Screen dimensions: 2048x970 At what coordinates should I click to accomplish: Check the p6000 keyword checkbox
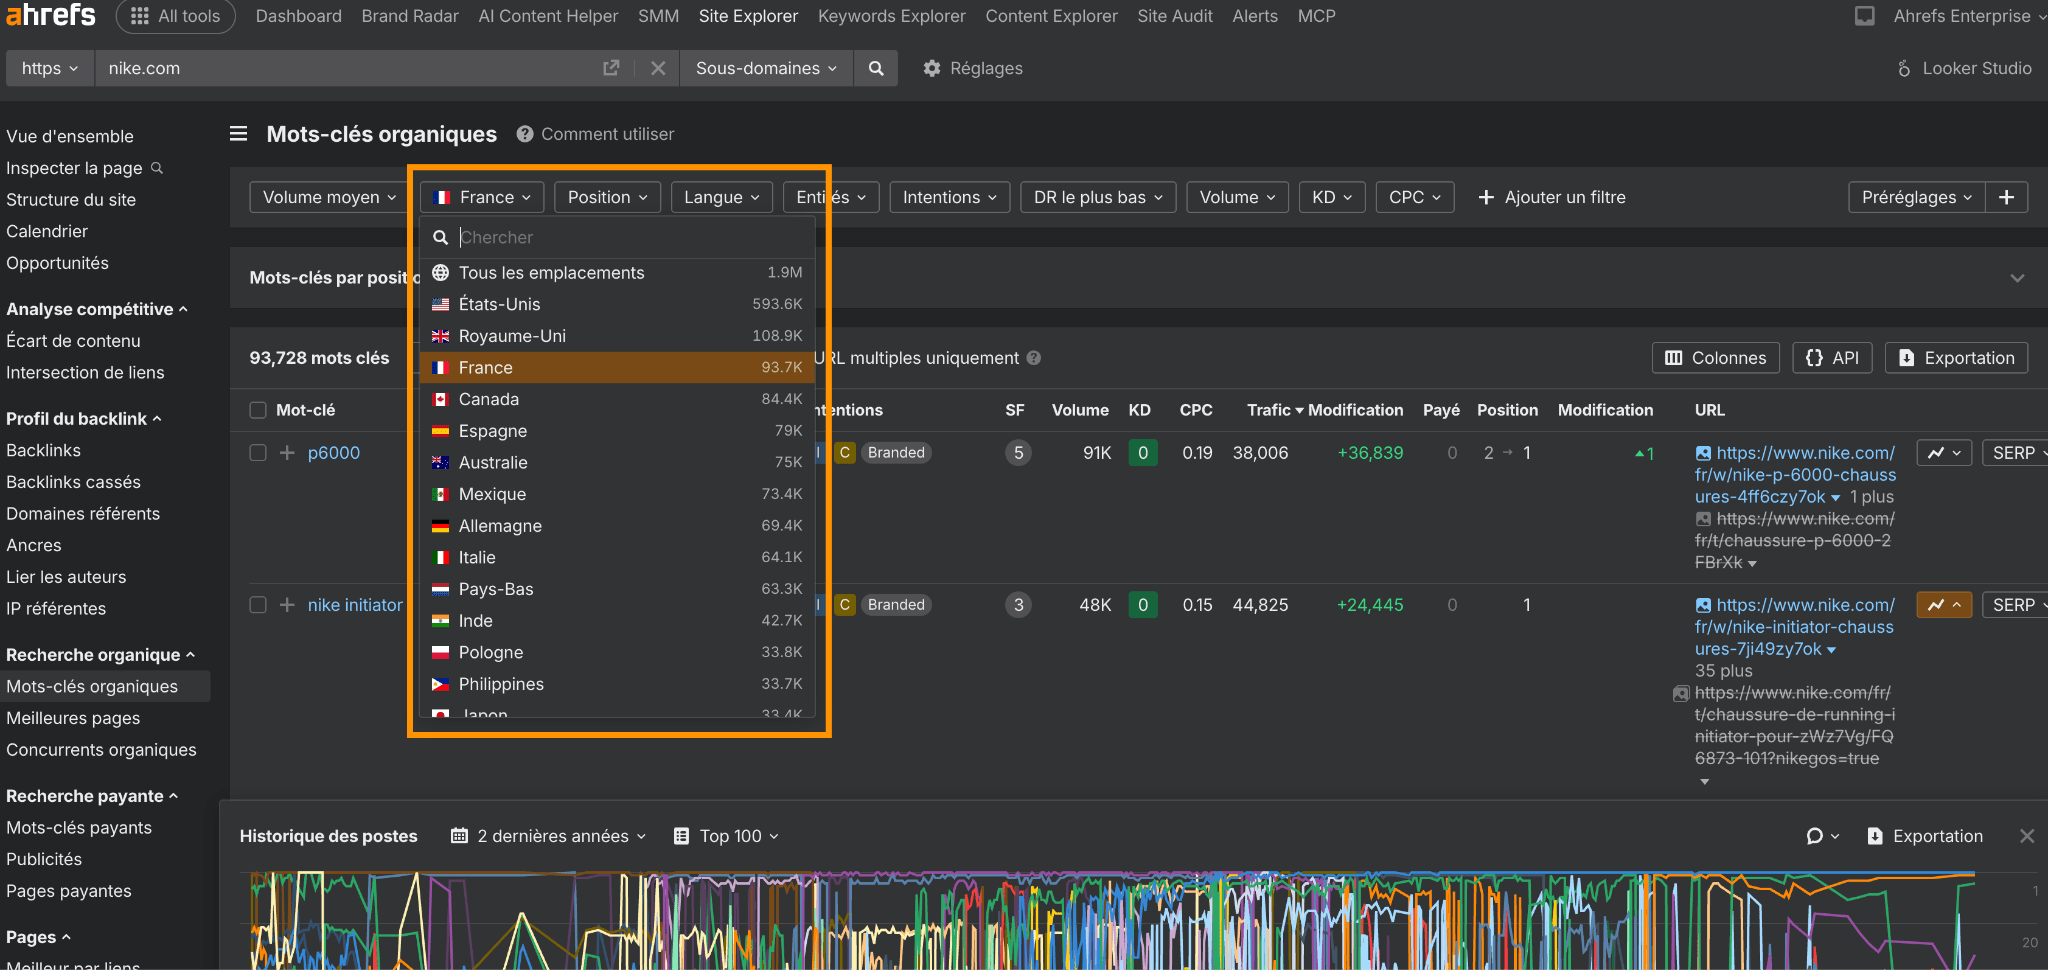click(258, 453)
